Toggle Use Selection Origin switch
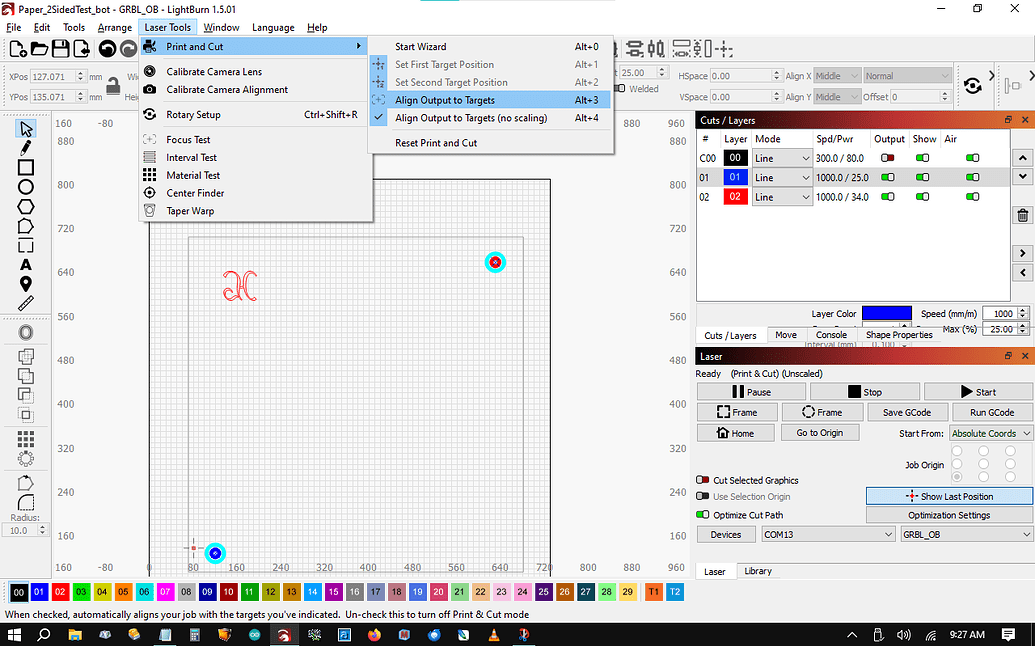This screenshot has width=1035, height=646. point(703,496)
